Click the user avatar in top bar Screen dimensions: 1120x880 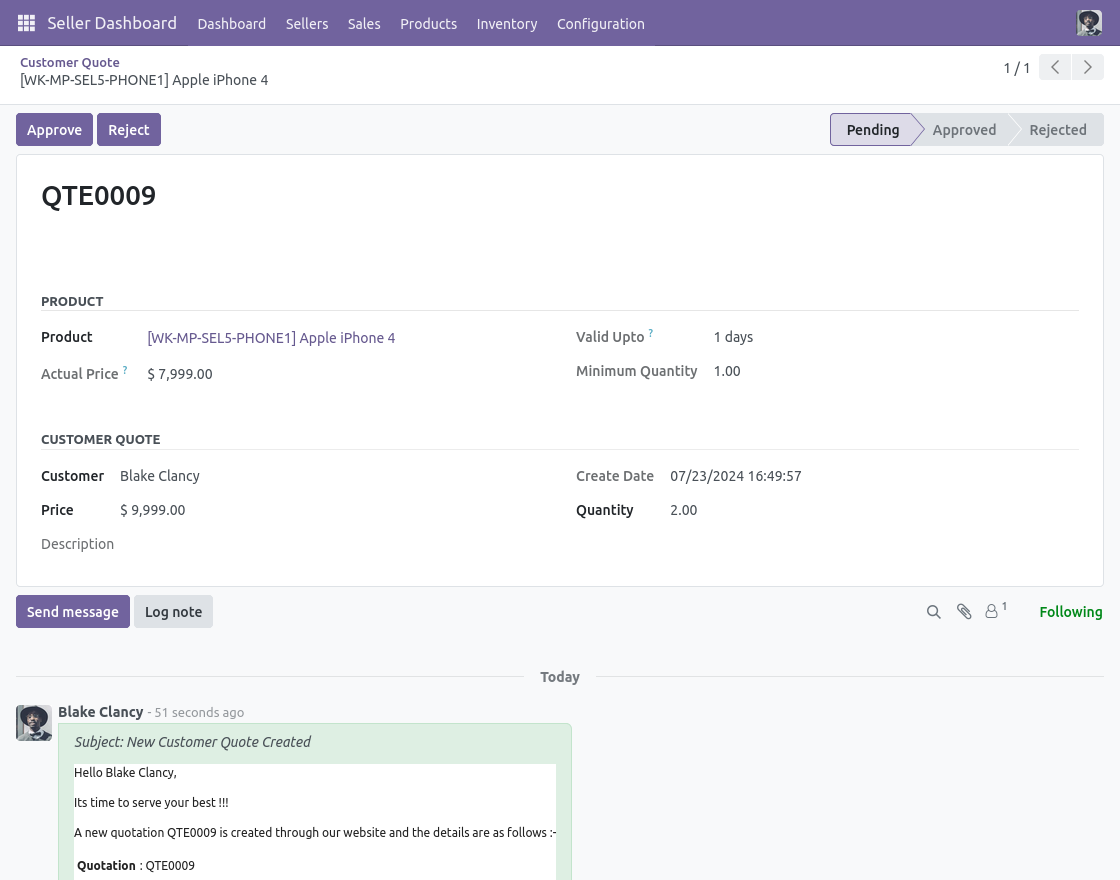(1089, 23)
